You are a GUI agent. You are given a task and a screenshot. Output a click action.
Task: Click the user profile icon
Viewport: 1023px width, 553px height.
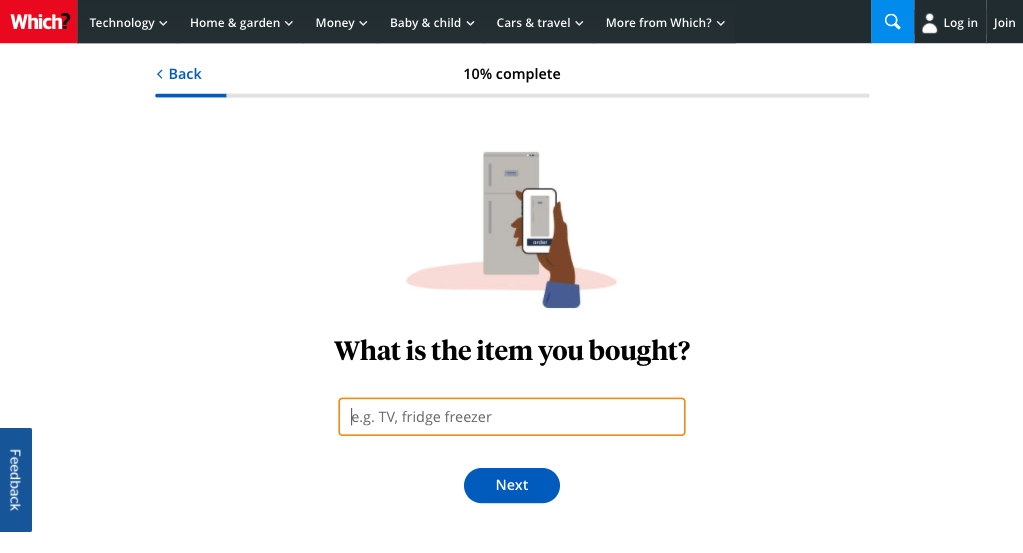point(929,23)
